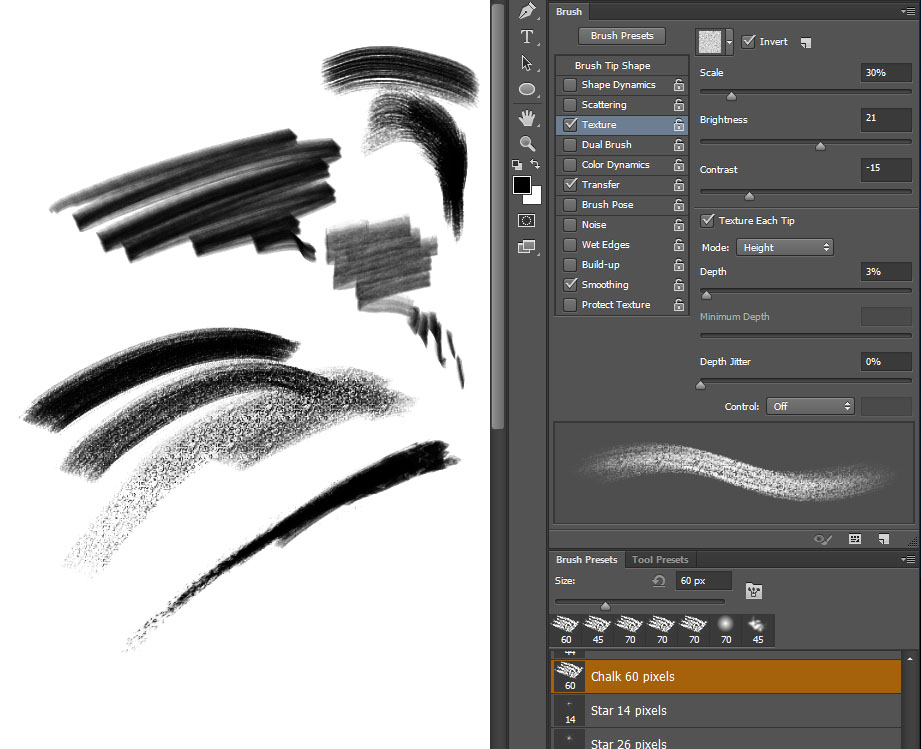This screenshot has height=749, width=921.
Task: Open the Brush panel flyout menu
Action: tap(908, 11)
